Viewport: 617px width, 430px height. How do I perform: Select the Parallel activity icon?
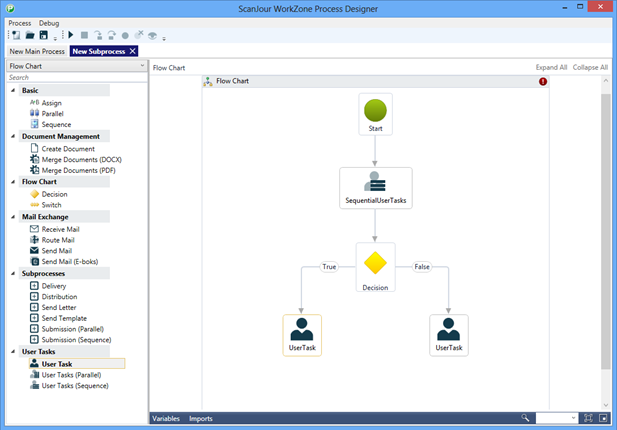(x=35, y=113)
